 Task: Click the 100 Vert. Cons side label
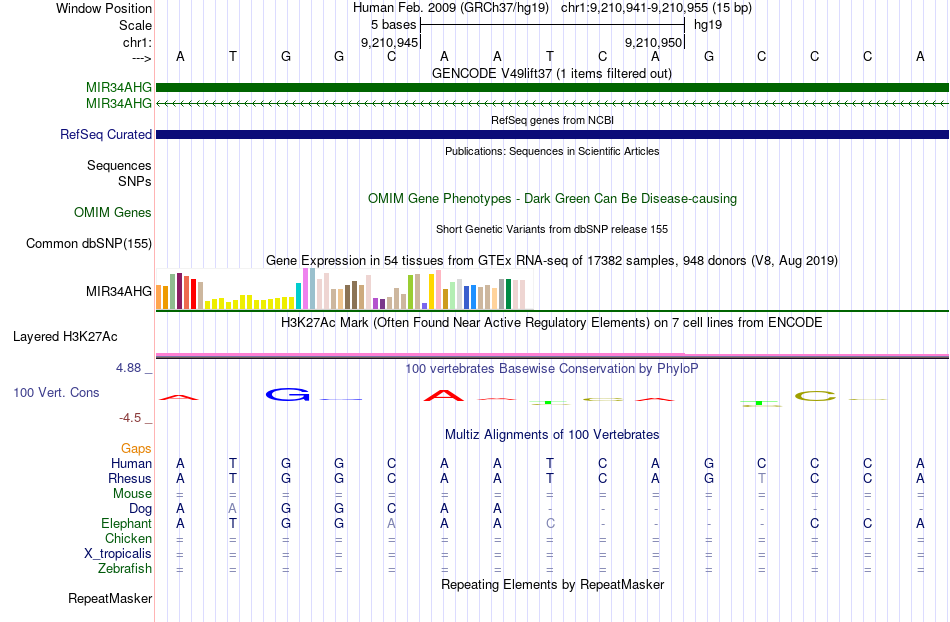pyautogui.click(x=56, y=392)
